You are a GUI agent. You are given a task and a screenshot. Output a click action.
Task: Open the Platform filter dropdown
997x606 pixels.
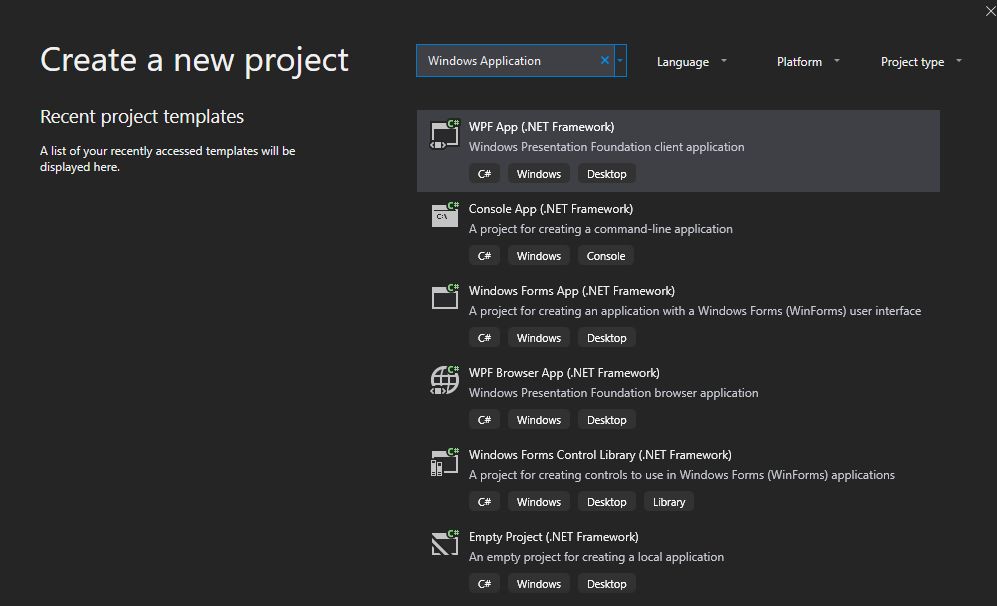click(x=808, y=62)
